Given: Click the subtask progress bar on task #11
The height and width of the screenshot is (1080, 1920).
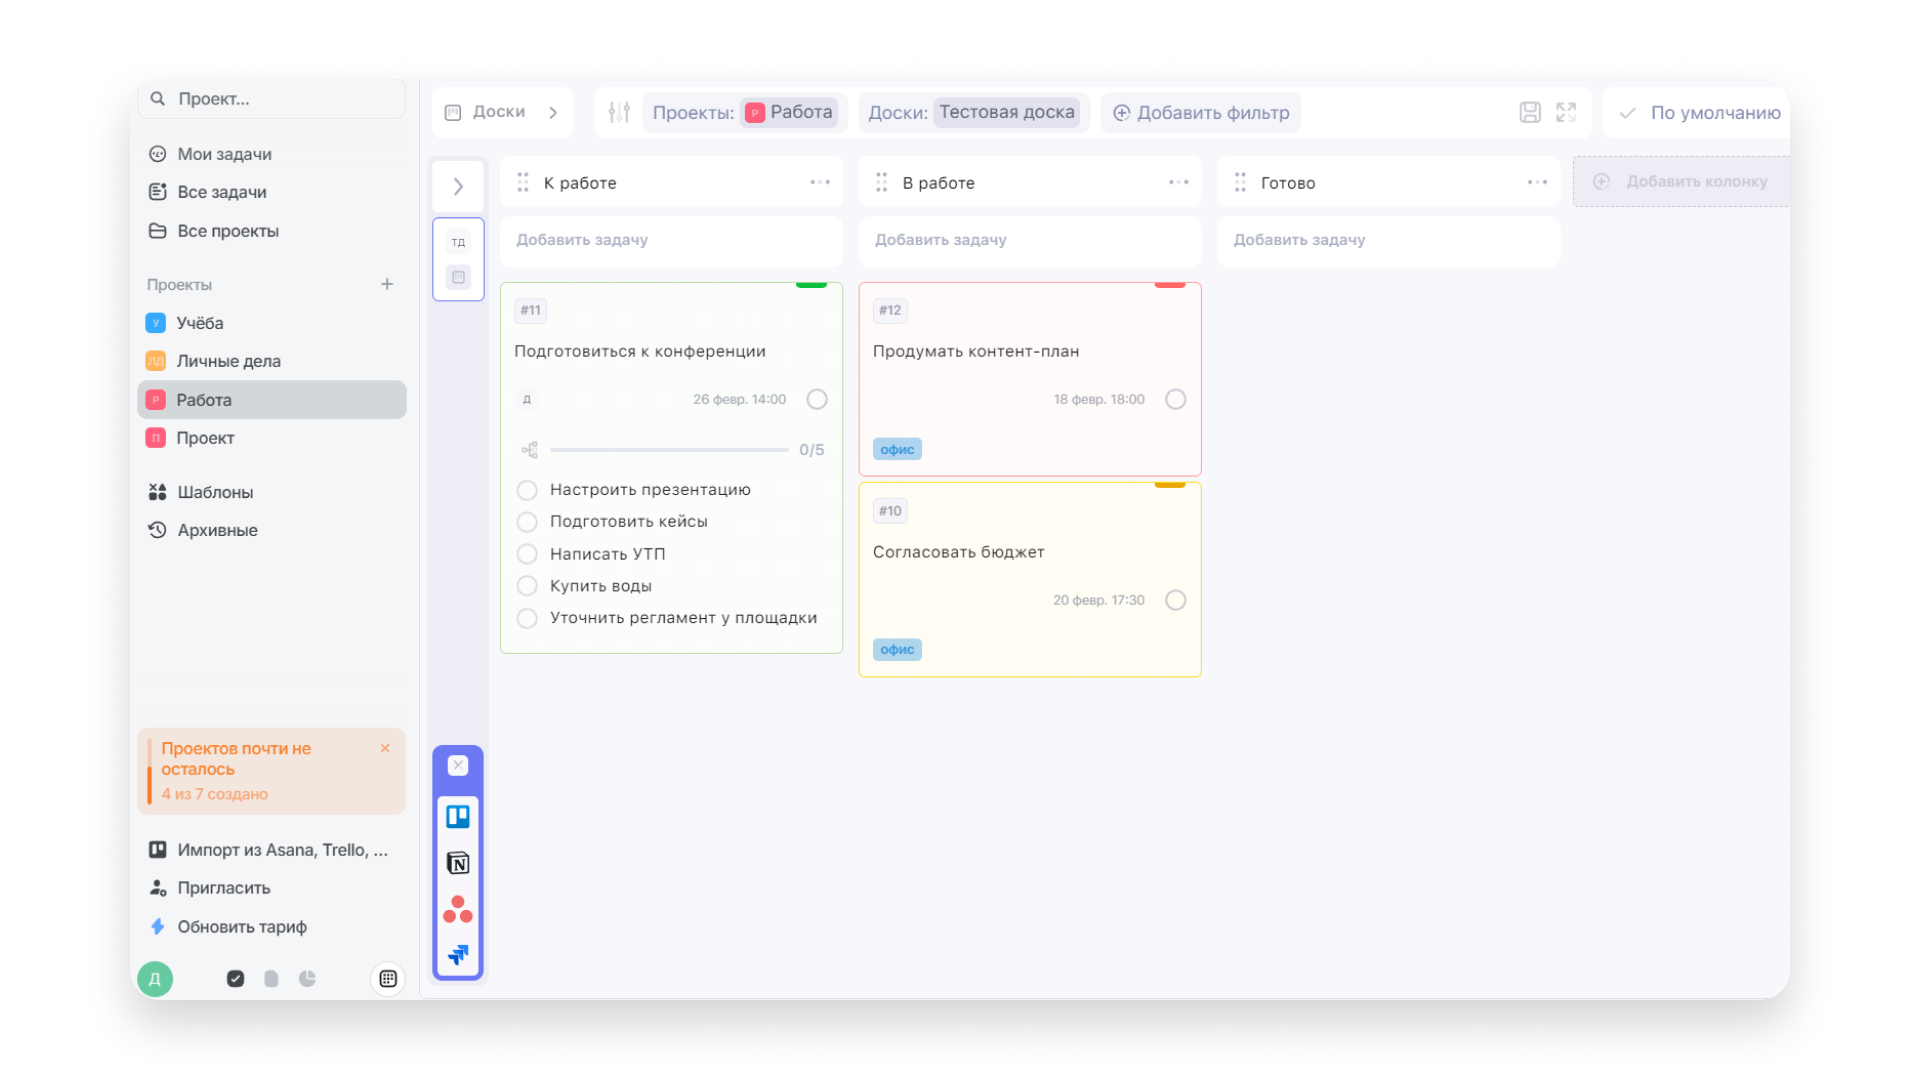Looking at the screenshot, I should tap(669, 450).
